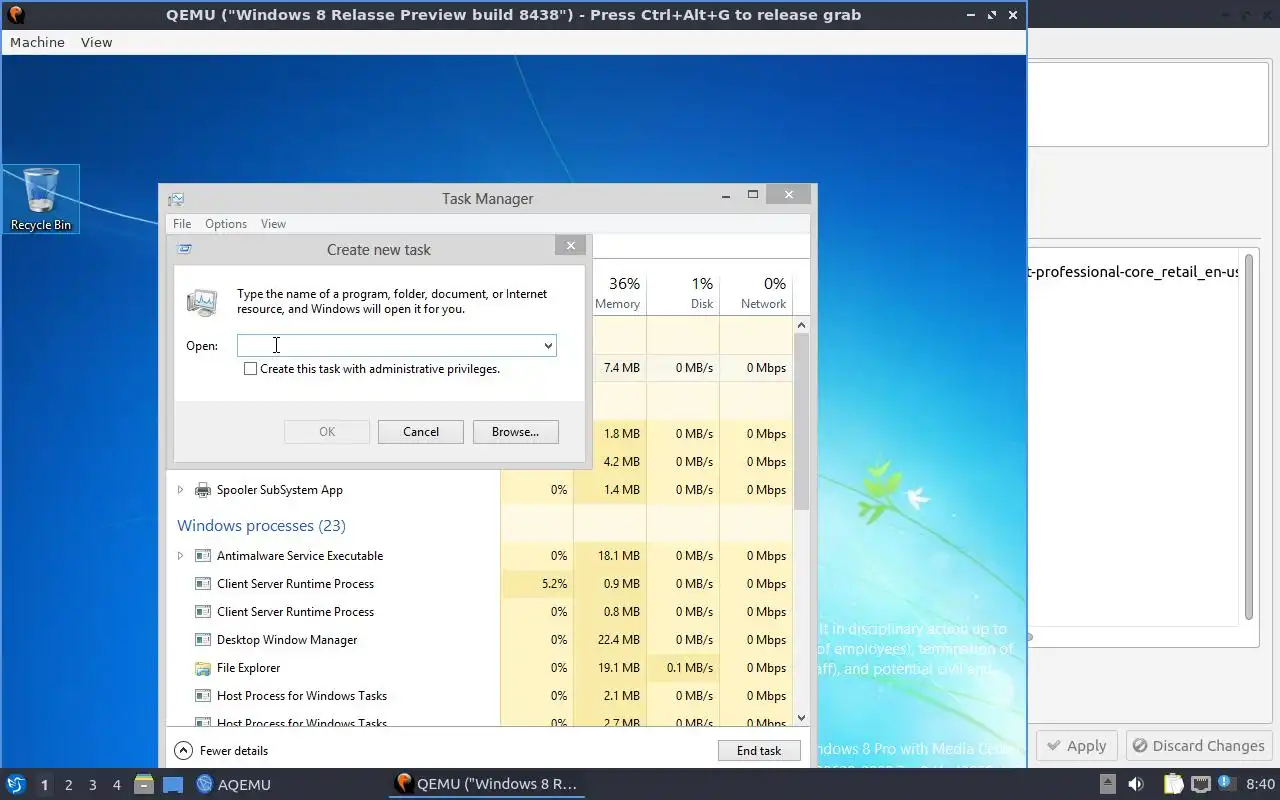Open Task Manager Options menu

pos(226,224)
